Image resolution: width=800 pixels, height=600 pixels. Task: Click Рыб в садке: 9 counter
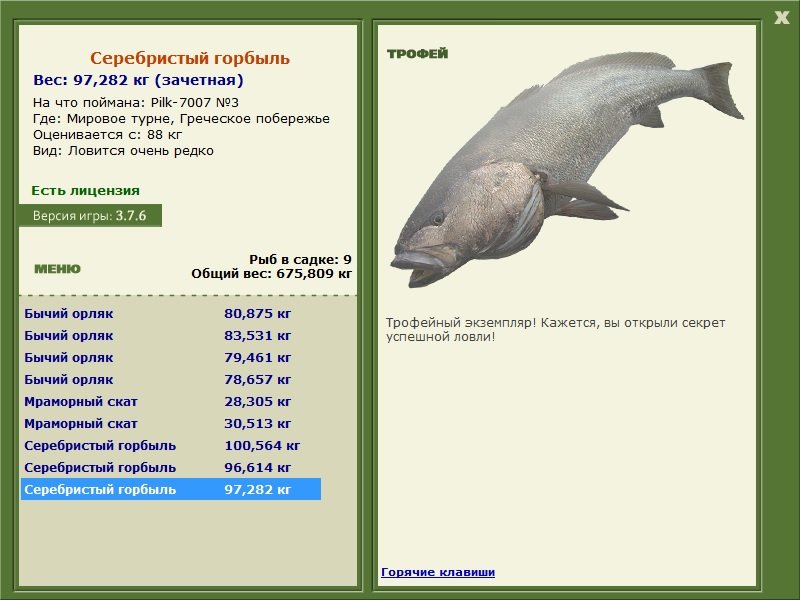pos(301,259)
